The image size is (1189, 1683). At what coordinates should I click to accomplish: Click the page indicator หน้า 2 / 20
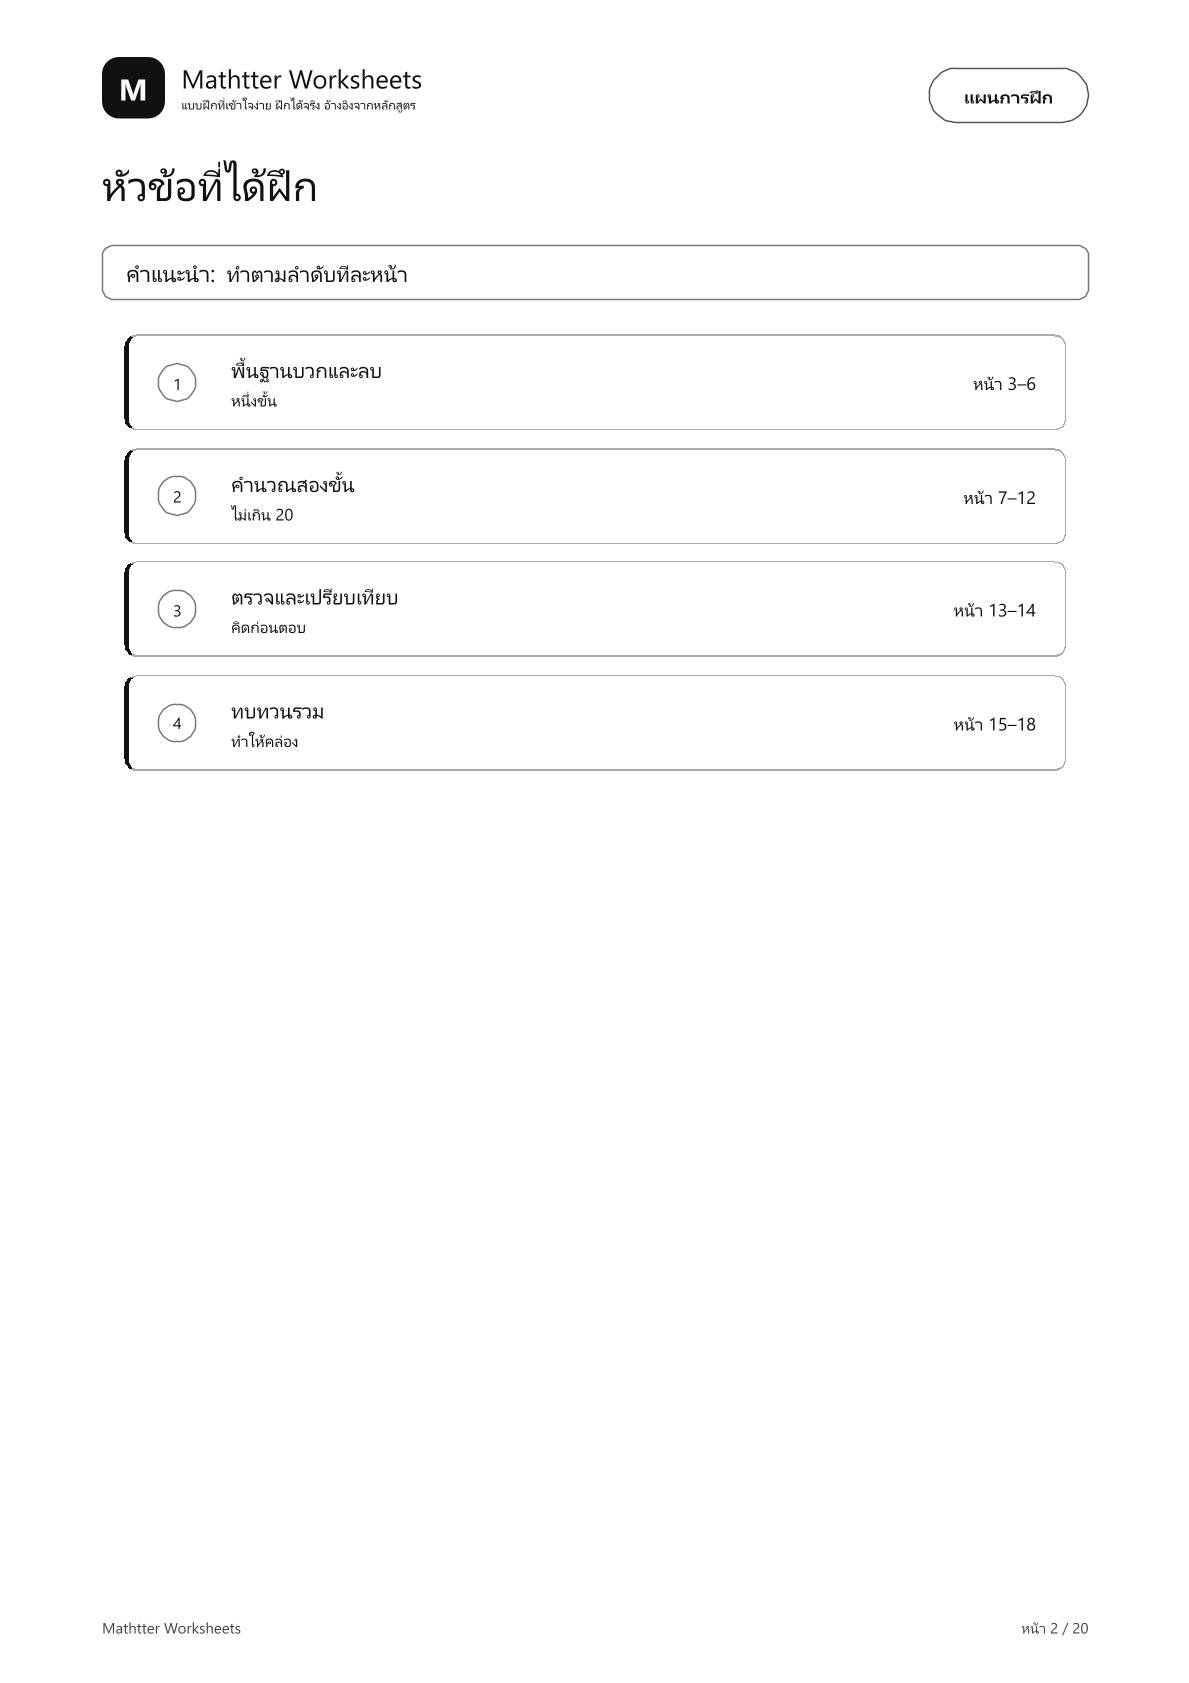(1054, 1628)
